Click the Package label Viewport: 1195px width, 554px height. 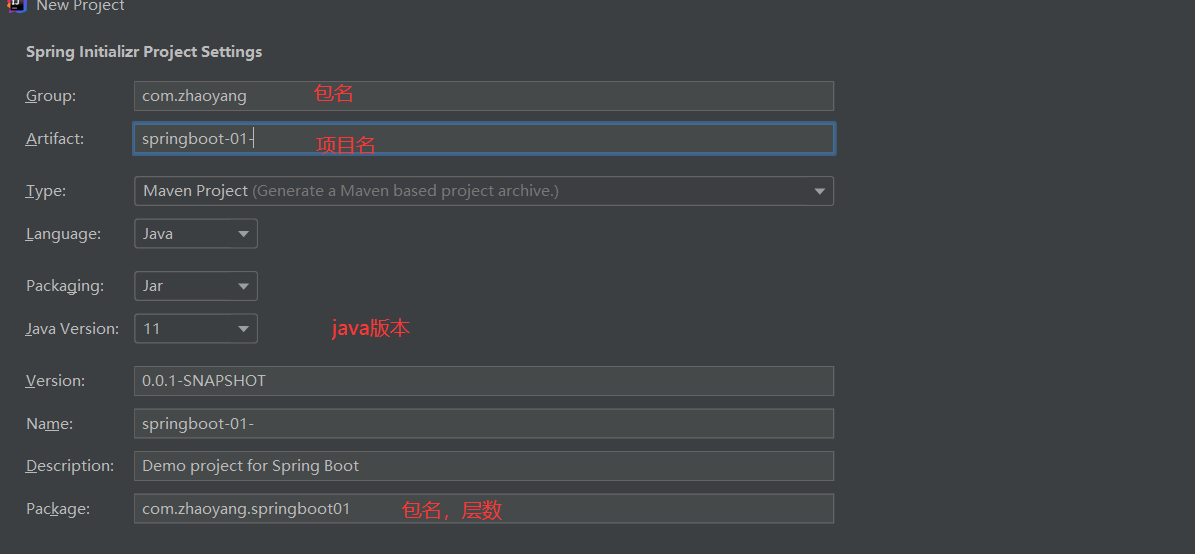pyautogui.click(x=58, y=509)
